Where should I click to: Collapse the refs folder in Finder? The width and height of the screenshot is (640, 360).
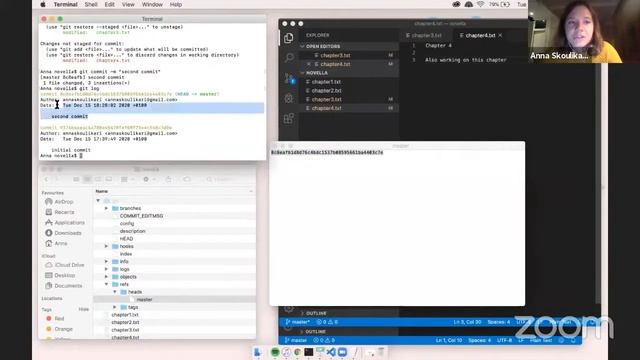[107, 284]
